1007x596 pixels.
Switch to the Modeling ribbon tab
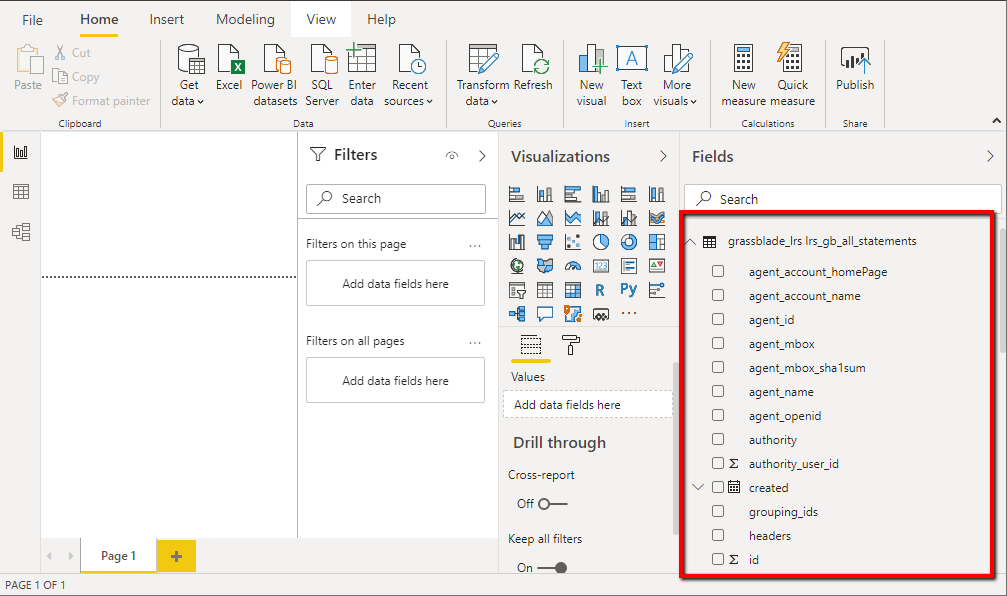pos(245,19)
